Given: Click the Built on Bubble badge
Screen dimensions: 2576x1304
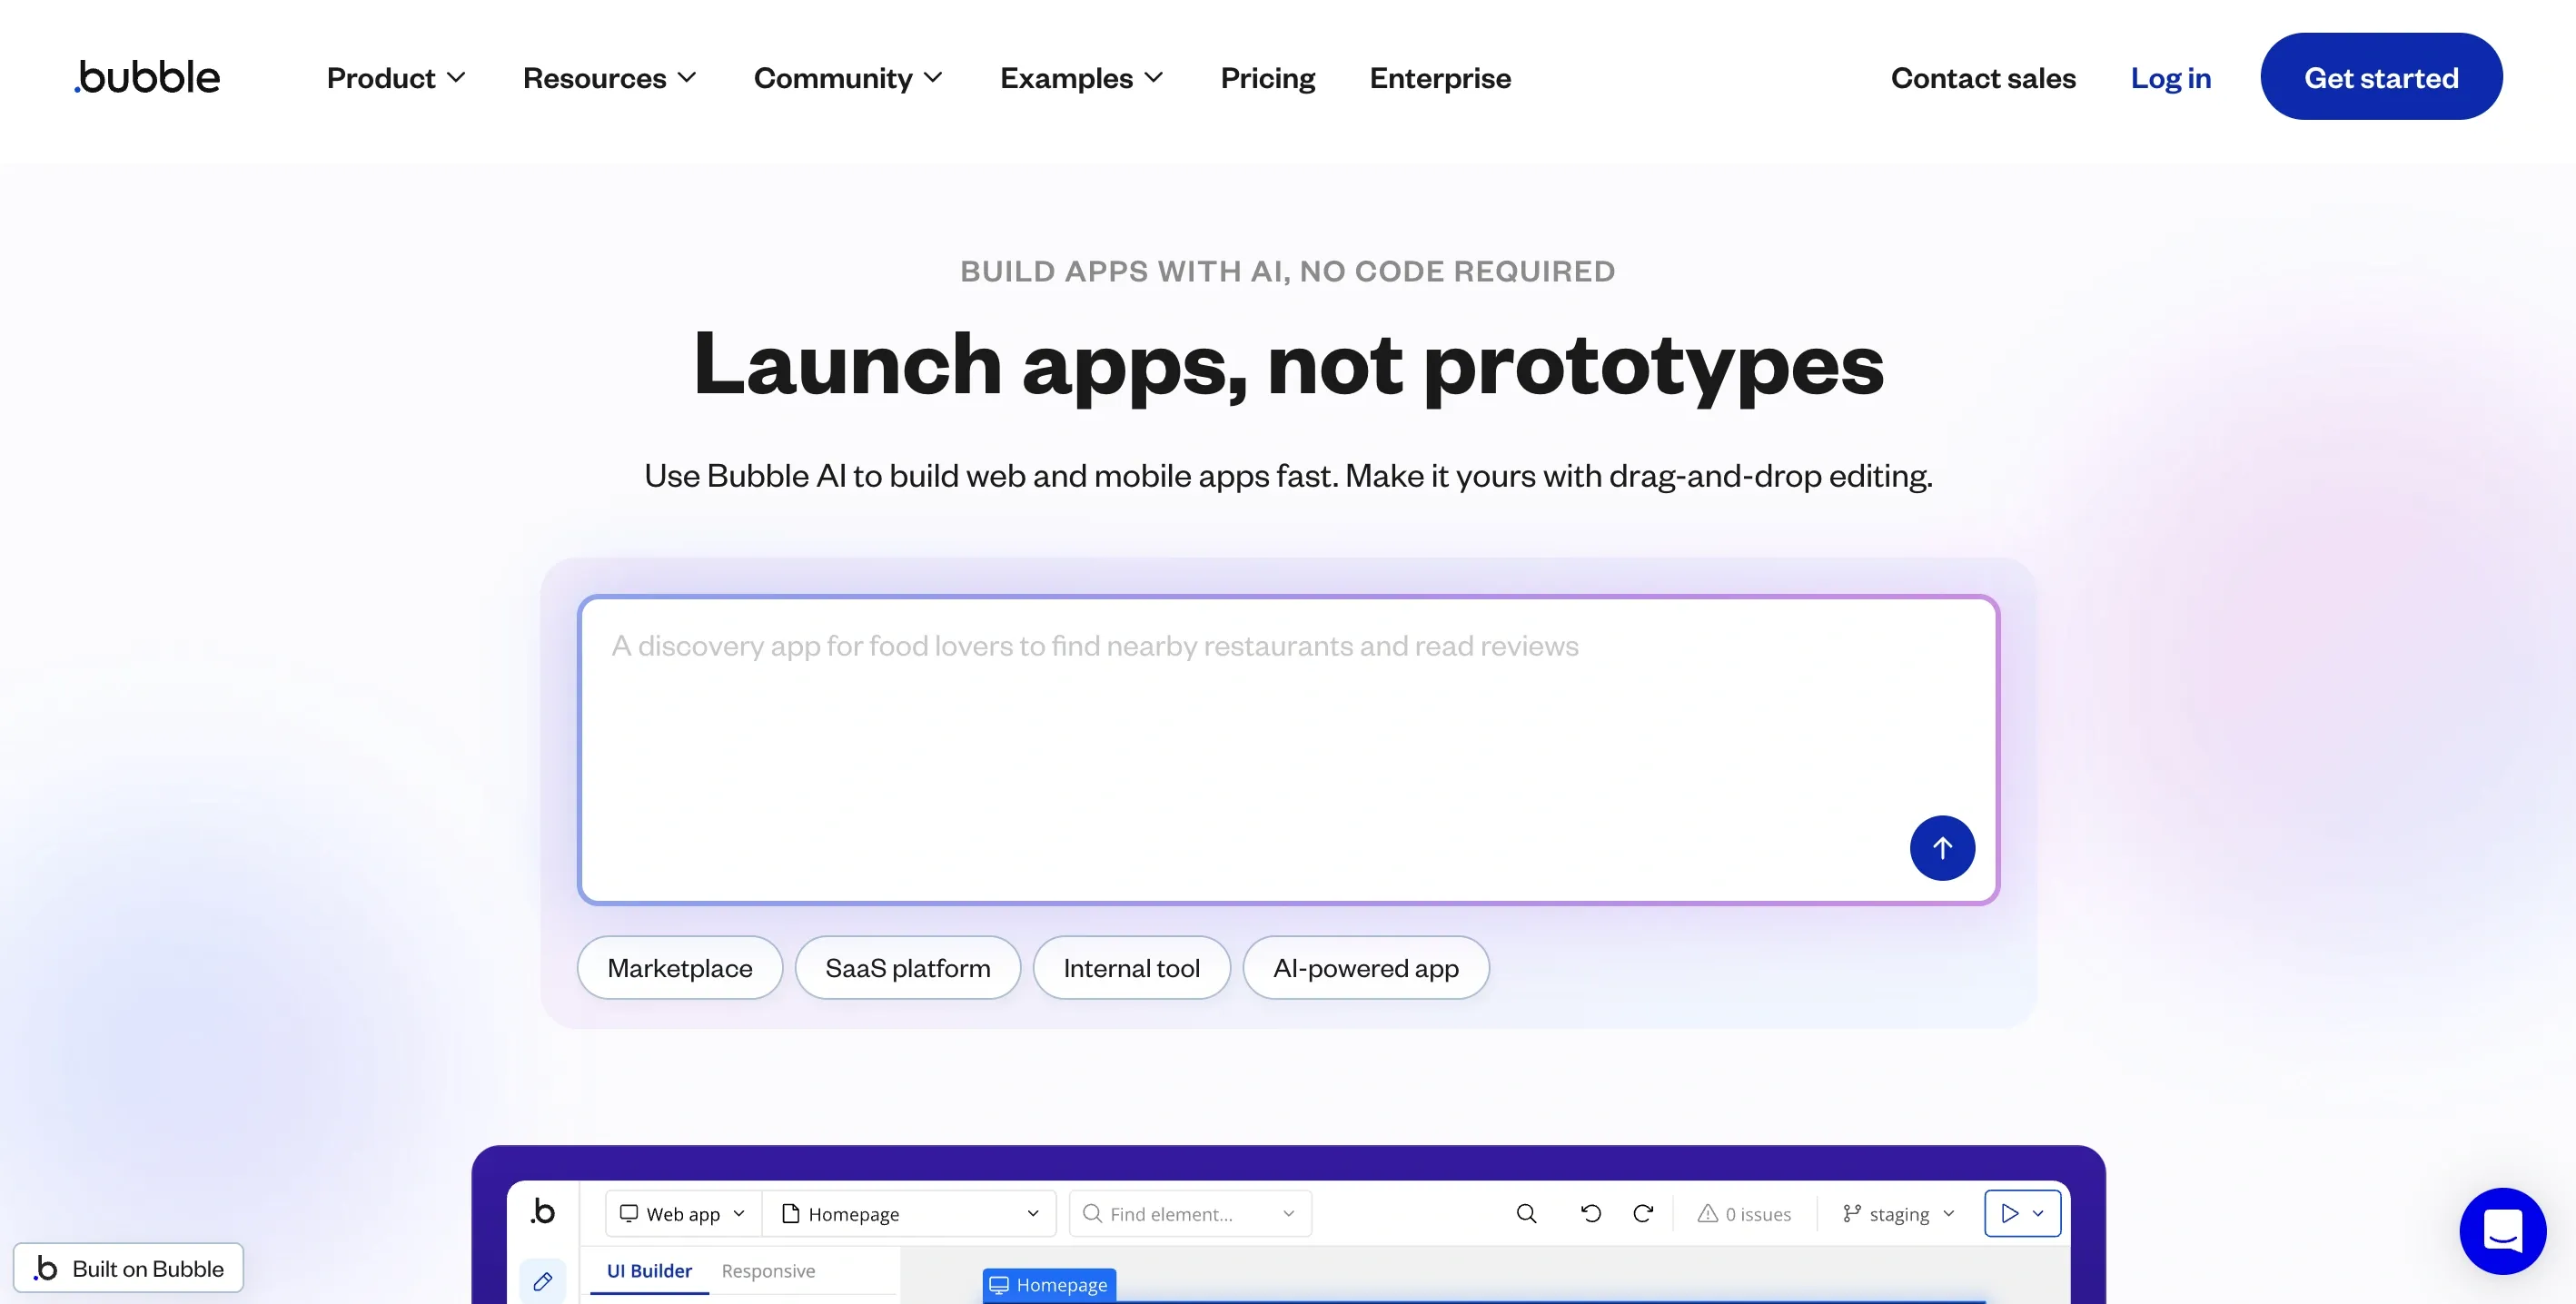Looking at the screenshot, I should tap(128, 1268).
